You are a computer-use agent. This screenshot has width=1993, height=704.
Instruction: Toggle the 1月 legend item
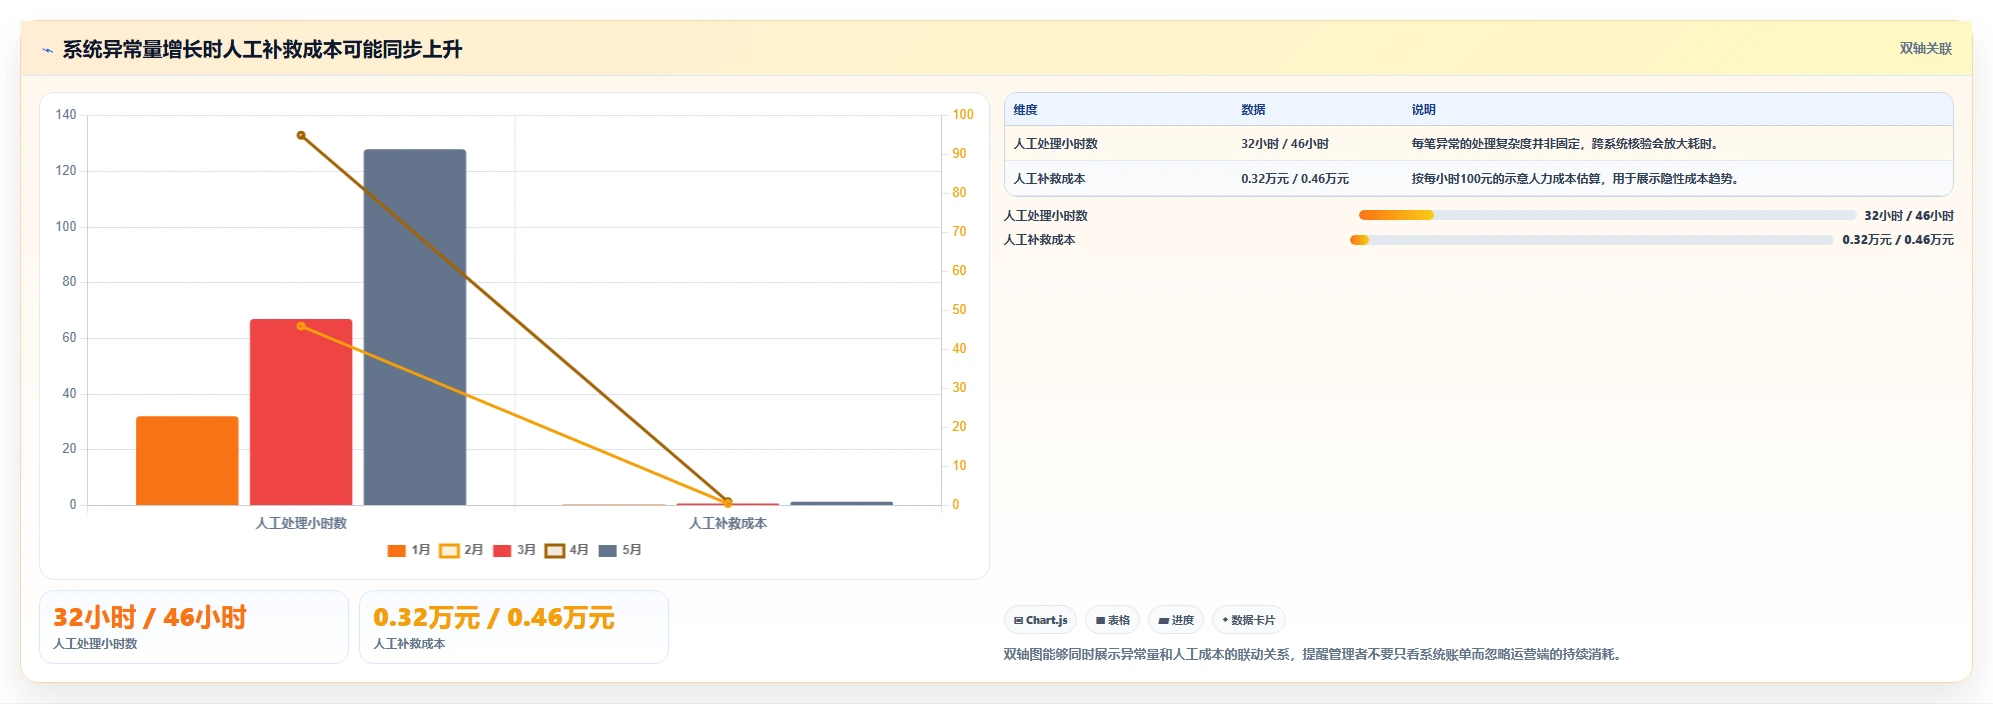point(408,550)
